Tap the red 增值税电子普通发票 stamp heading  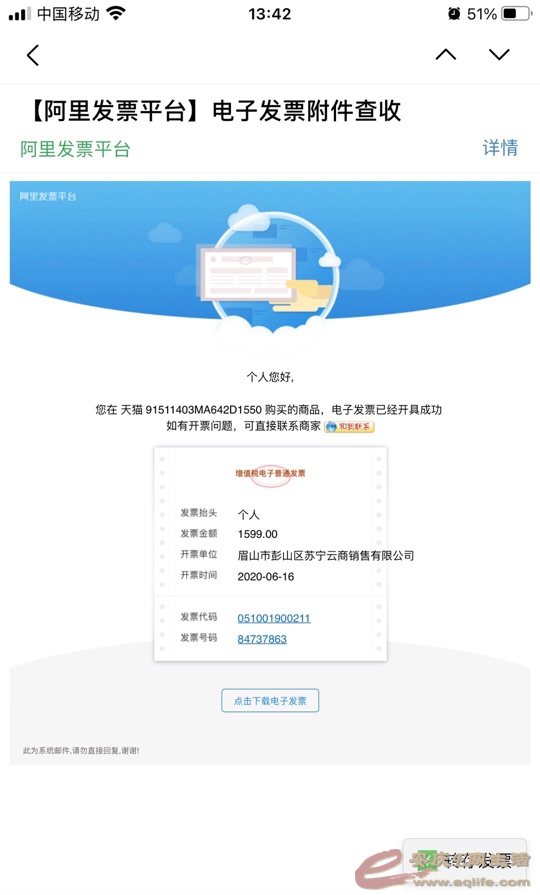(270, 473)
